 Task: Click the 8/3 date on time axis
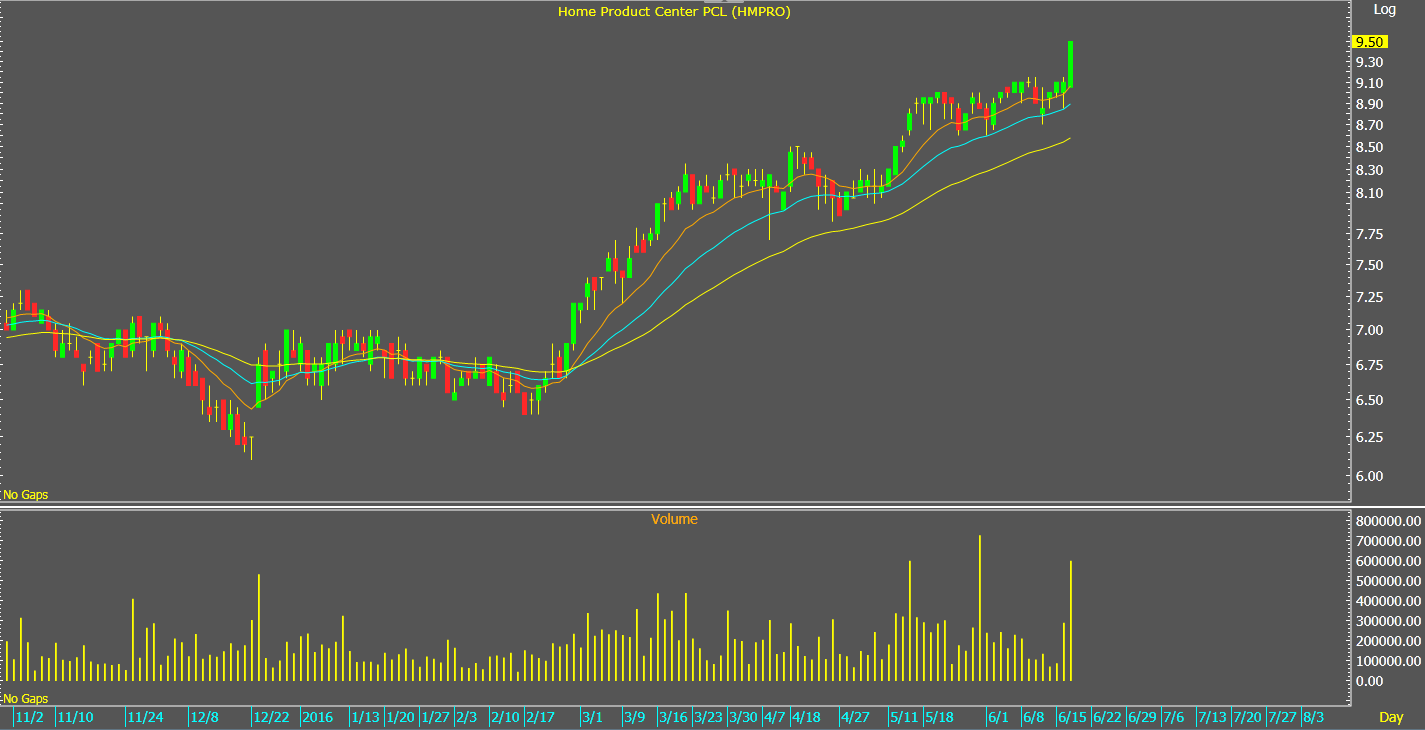coord(1313,717)
